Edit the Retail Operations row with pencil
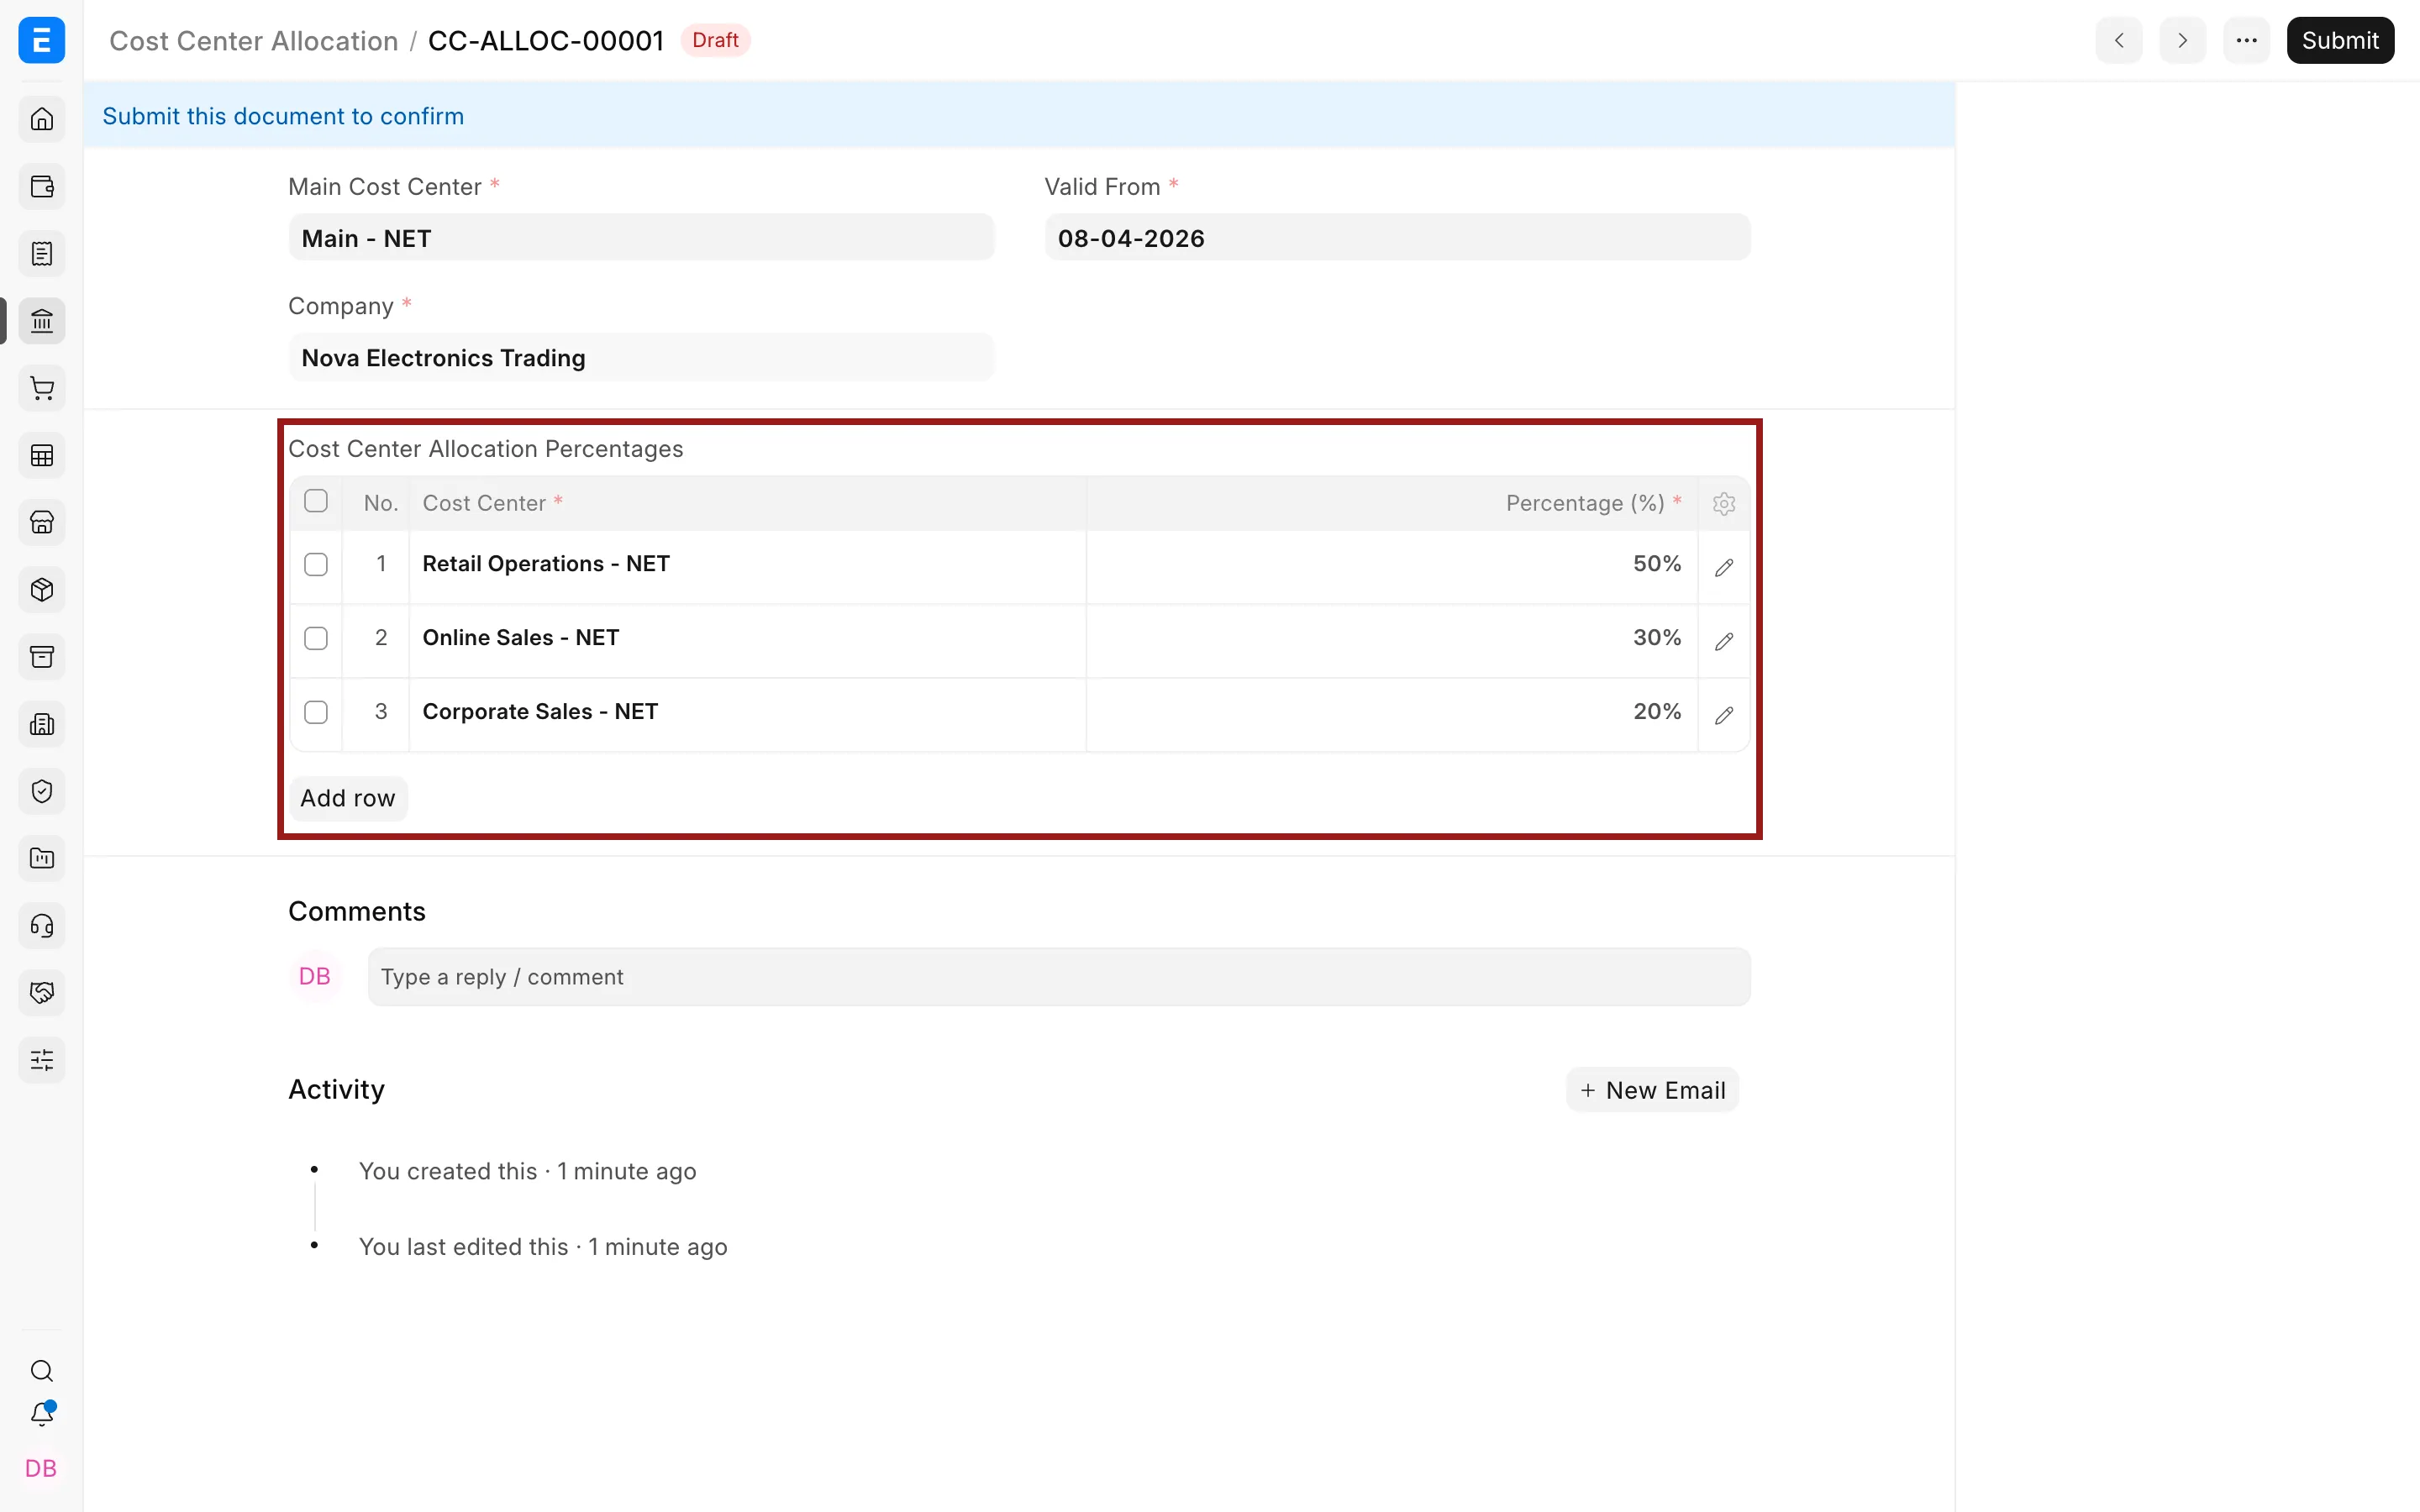Screen dimensions: 2420x1512 click(x=1723, y=567)
